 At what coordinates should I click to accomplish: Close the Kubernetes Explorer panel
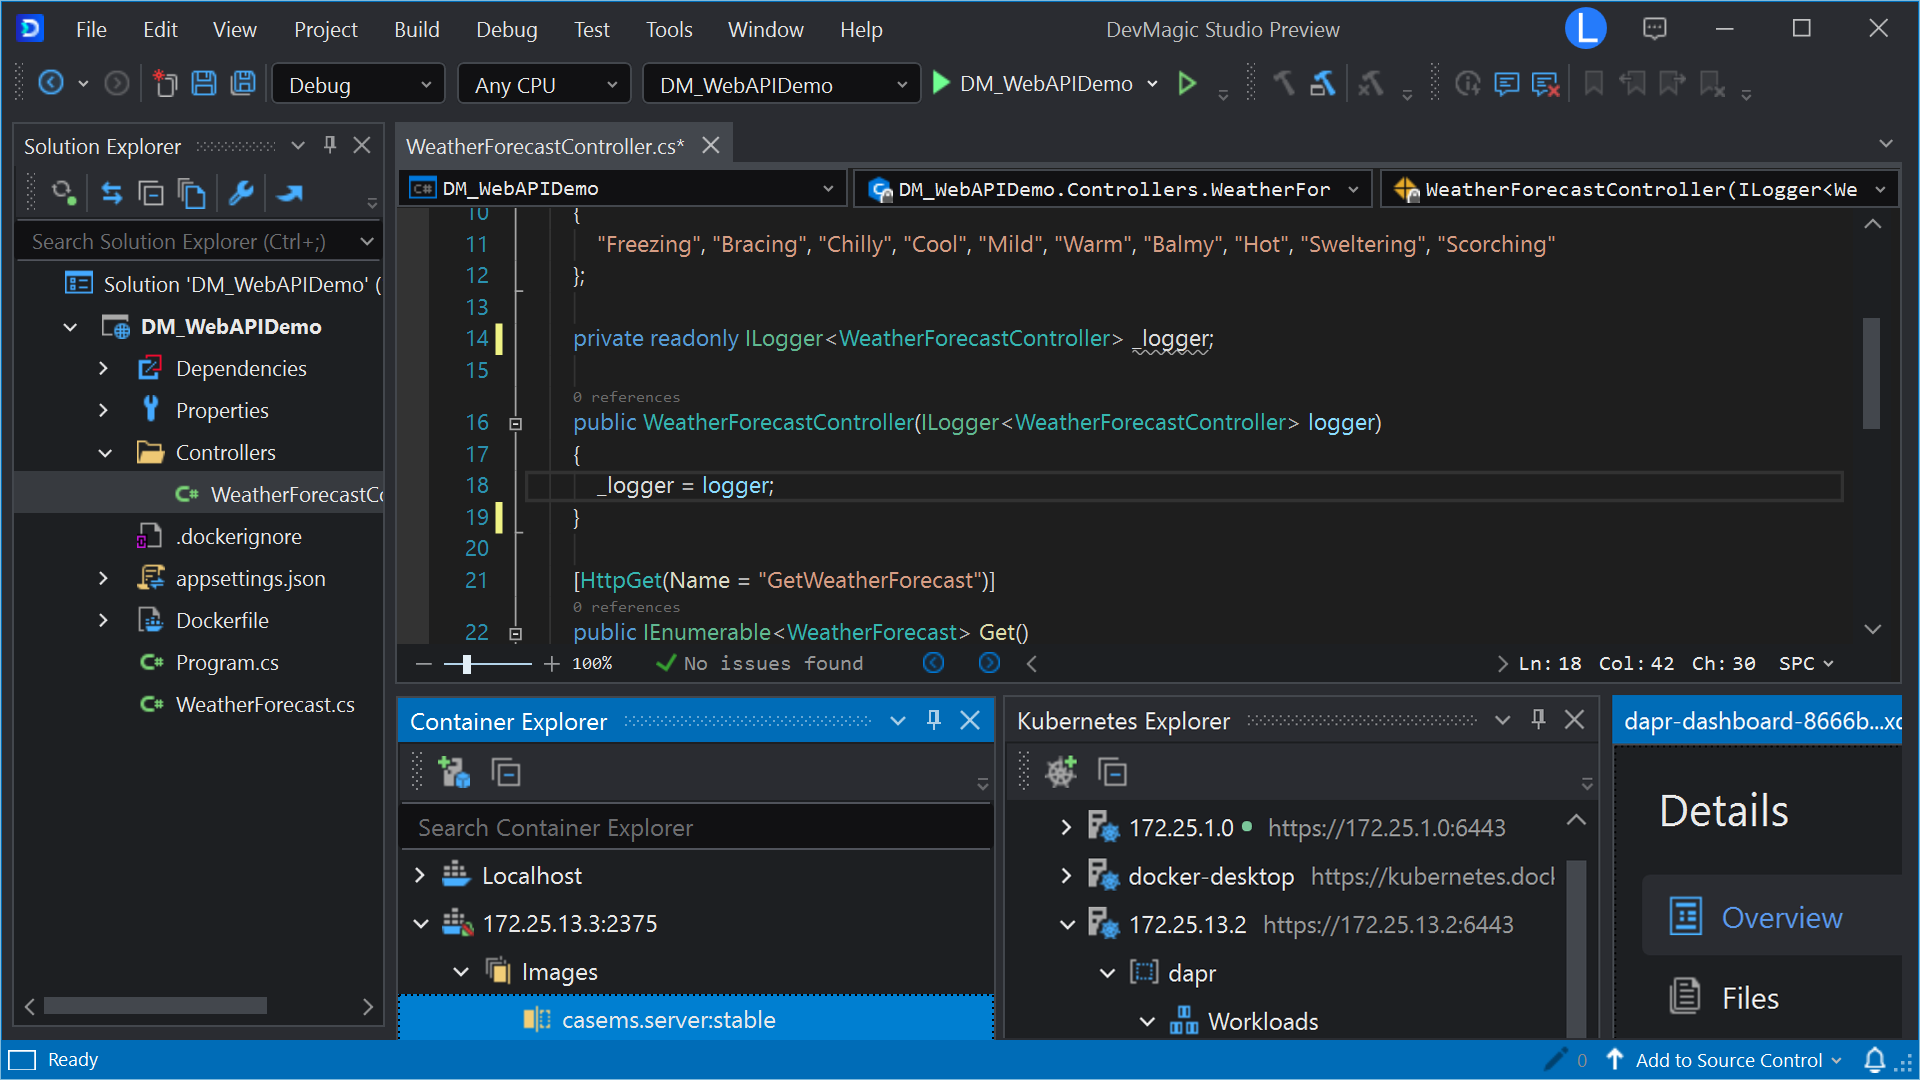point(1574,720)
